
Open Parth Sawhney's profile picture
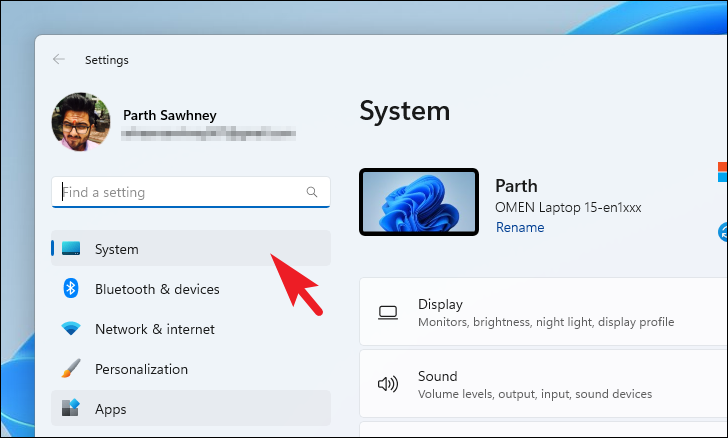81,122
